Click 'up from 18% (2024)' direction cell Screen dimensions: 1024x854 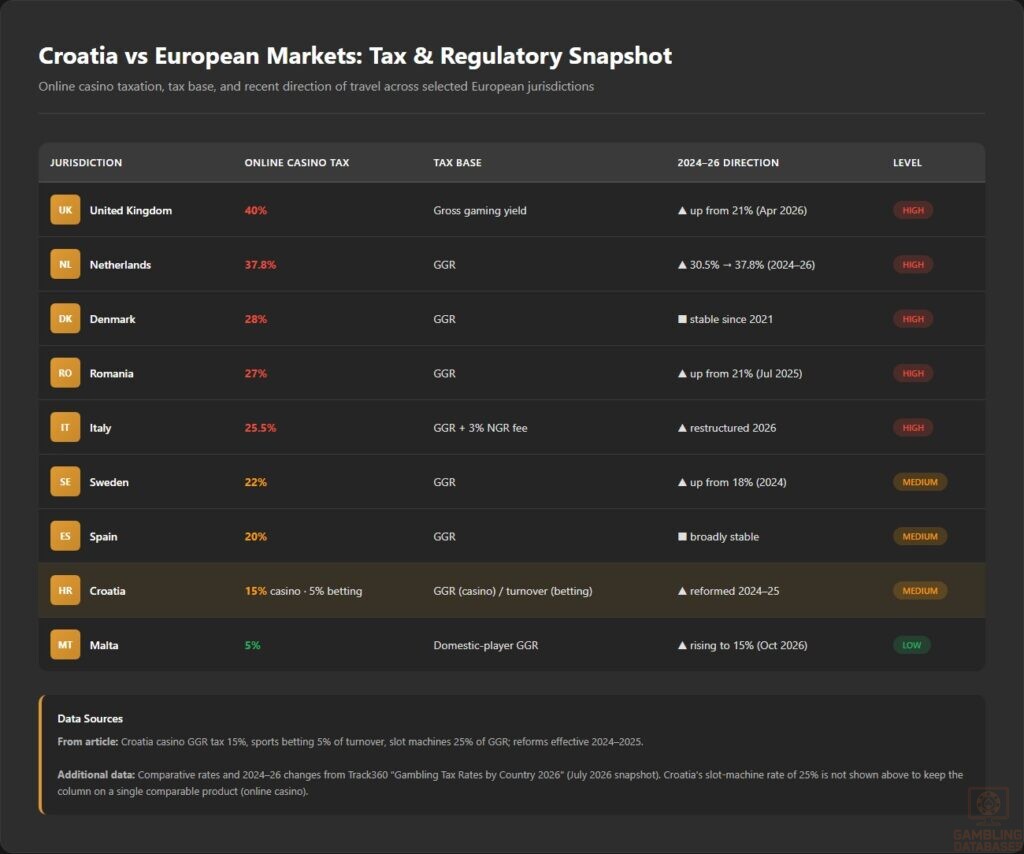[x=732, y=482]
